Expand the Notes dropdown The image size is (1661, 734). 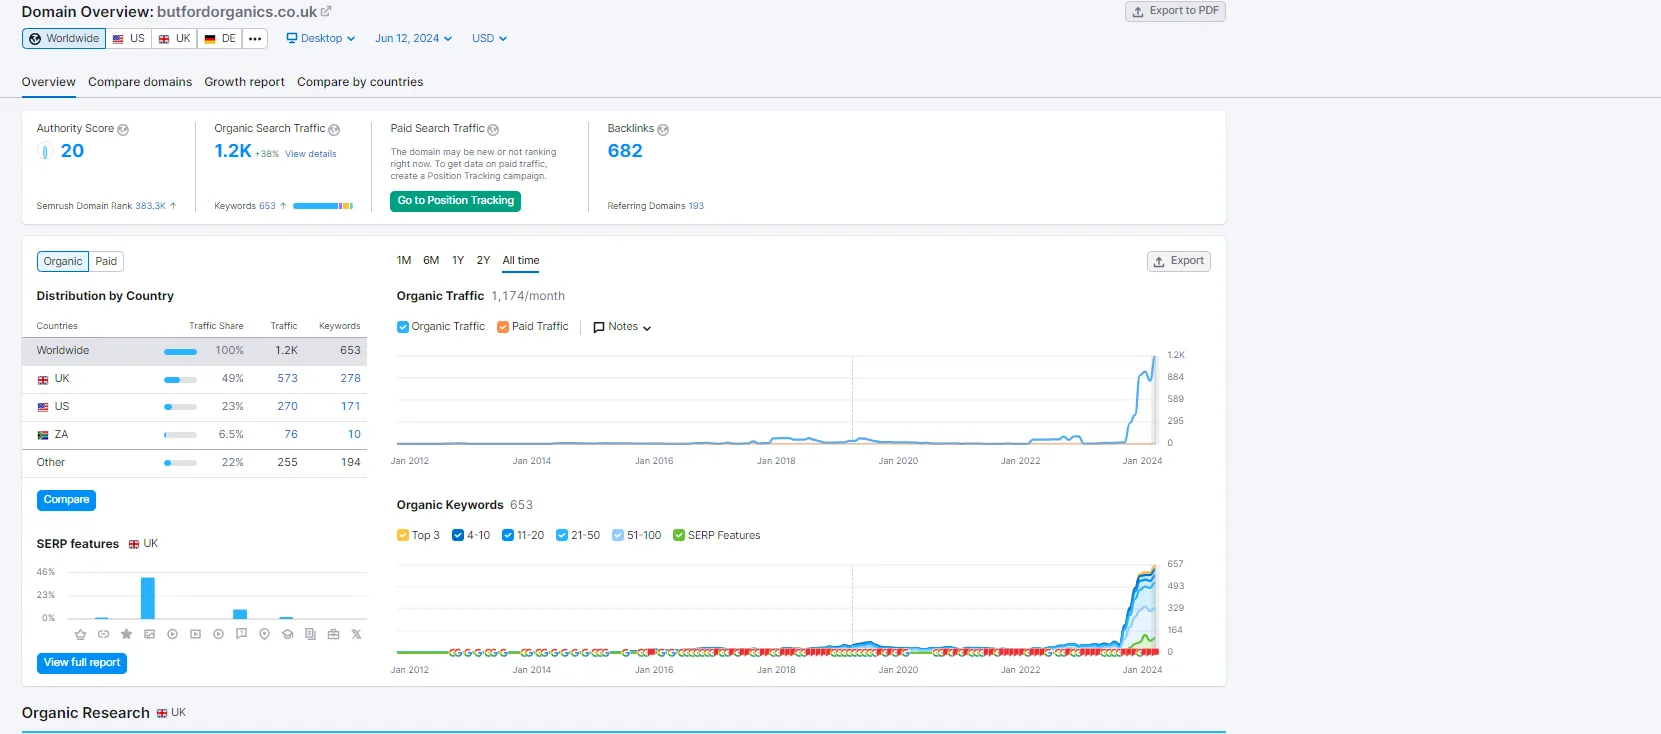coord(622,327)
